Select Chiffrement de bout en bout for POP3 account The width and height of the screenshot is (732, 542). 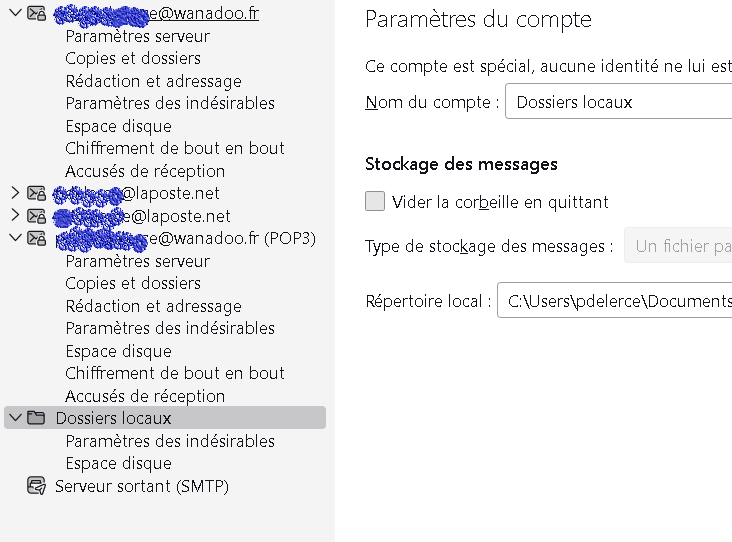point(175,373)
